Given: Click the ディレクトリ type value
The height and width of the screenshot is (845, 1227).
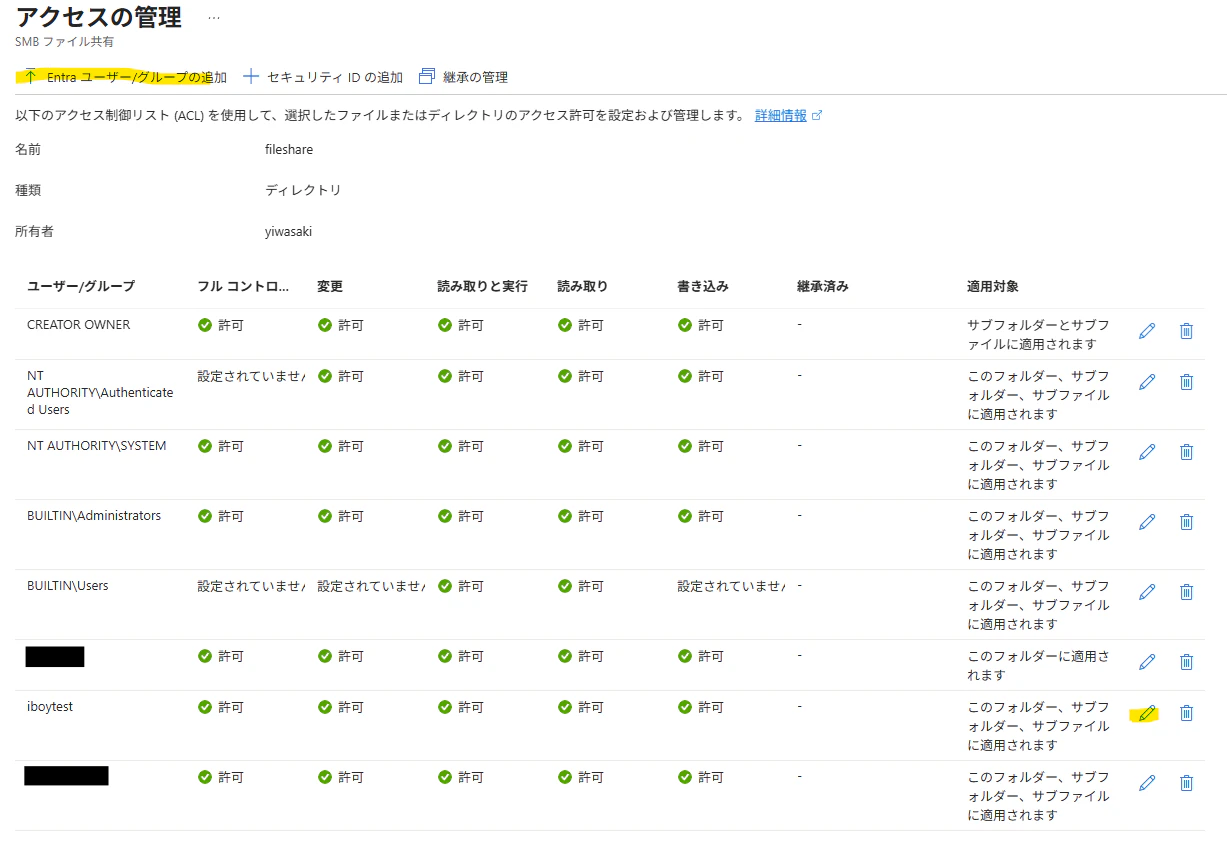Looking at the screenshot, I should click(x=303, y=190).
